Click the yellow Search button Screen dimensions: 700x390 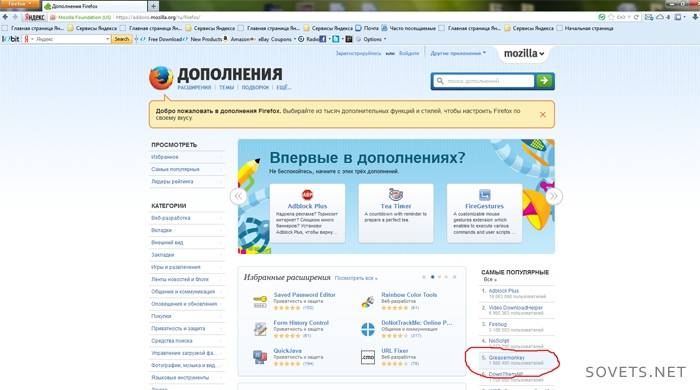[121, 39]
